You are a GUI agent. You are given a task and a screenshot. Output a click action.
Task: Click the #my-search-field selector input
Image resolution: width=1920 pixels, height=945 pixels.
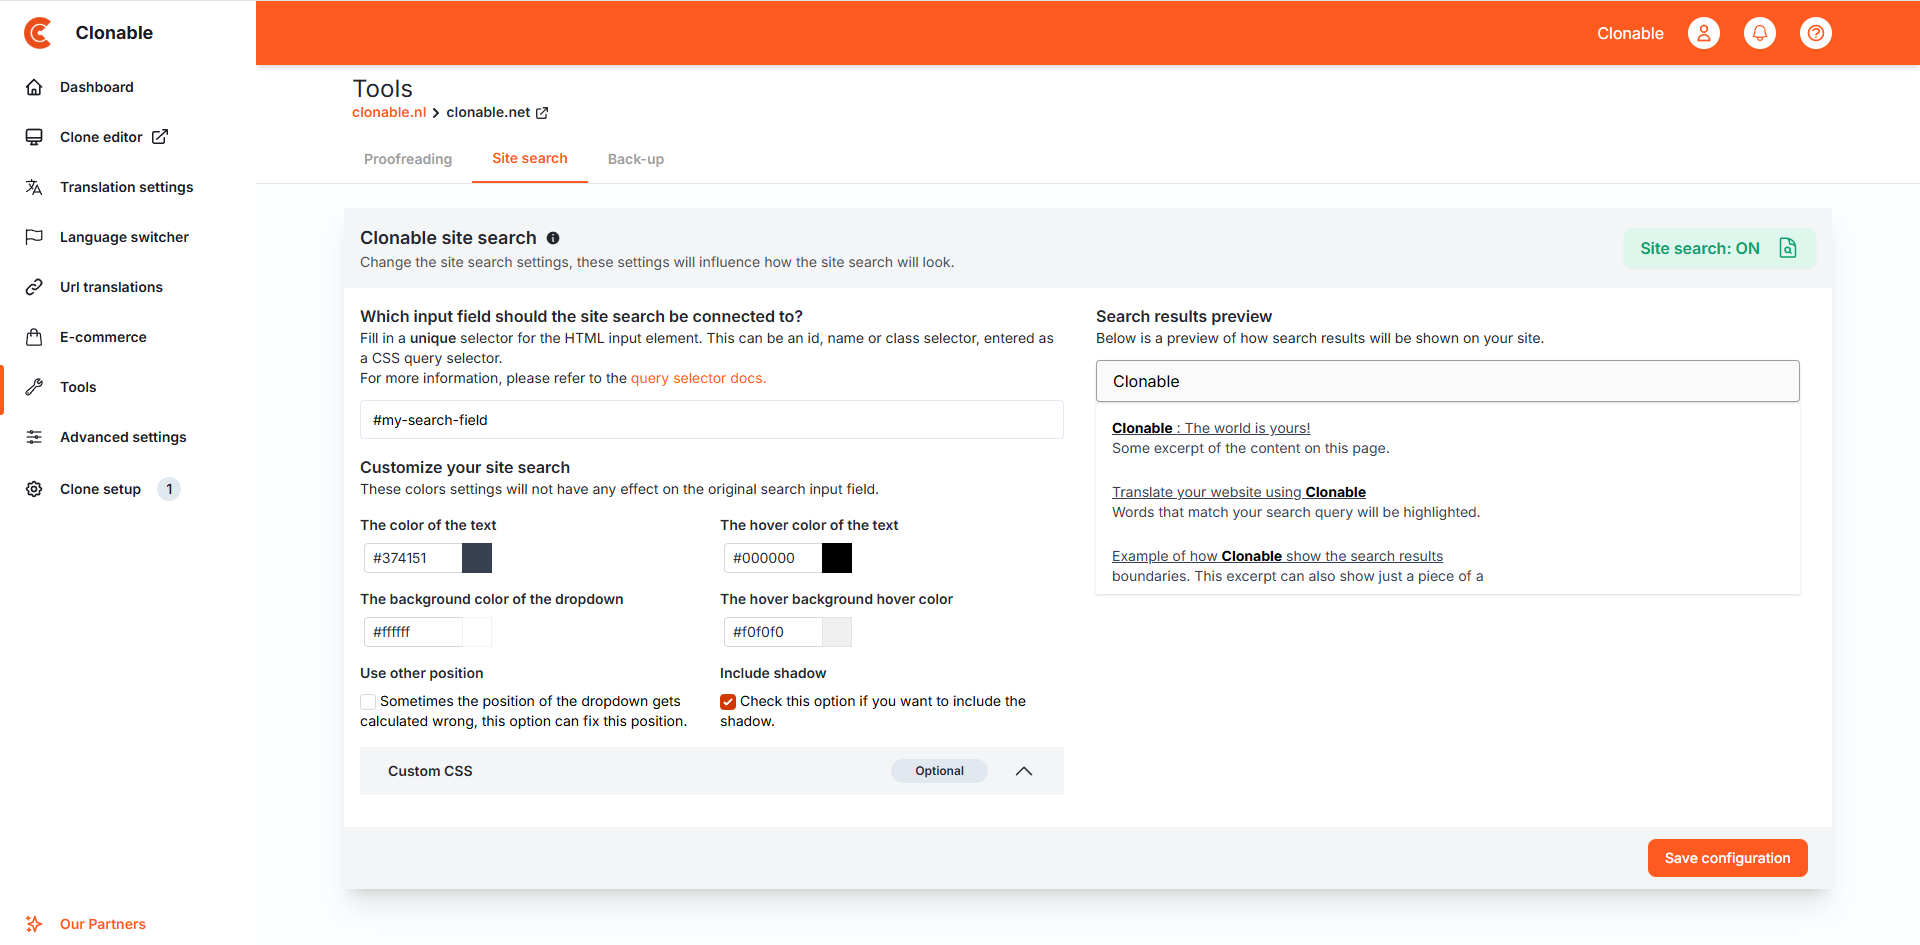tap(711, 420)
